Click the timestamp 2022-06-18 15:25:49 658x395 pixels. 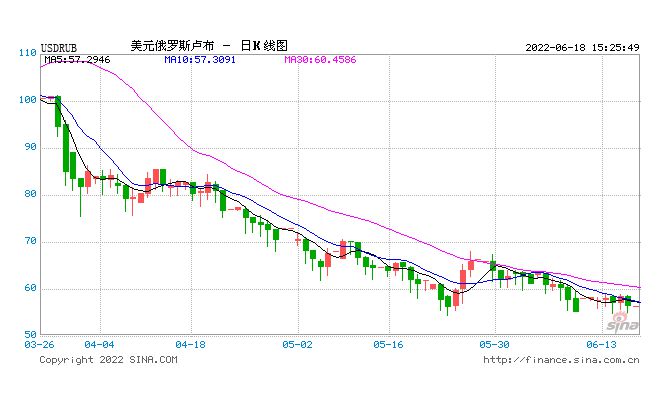tap(582, 47)
